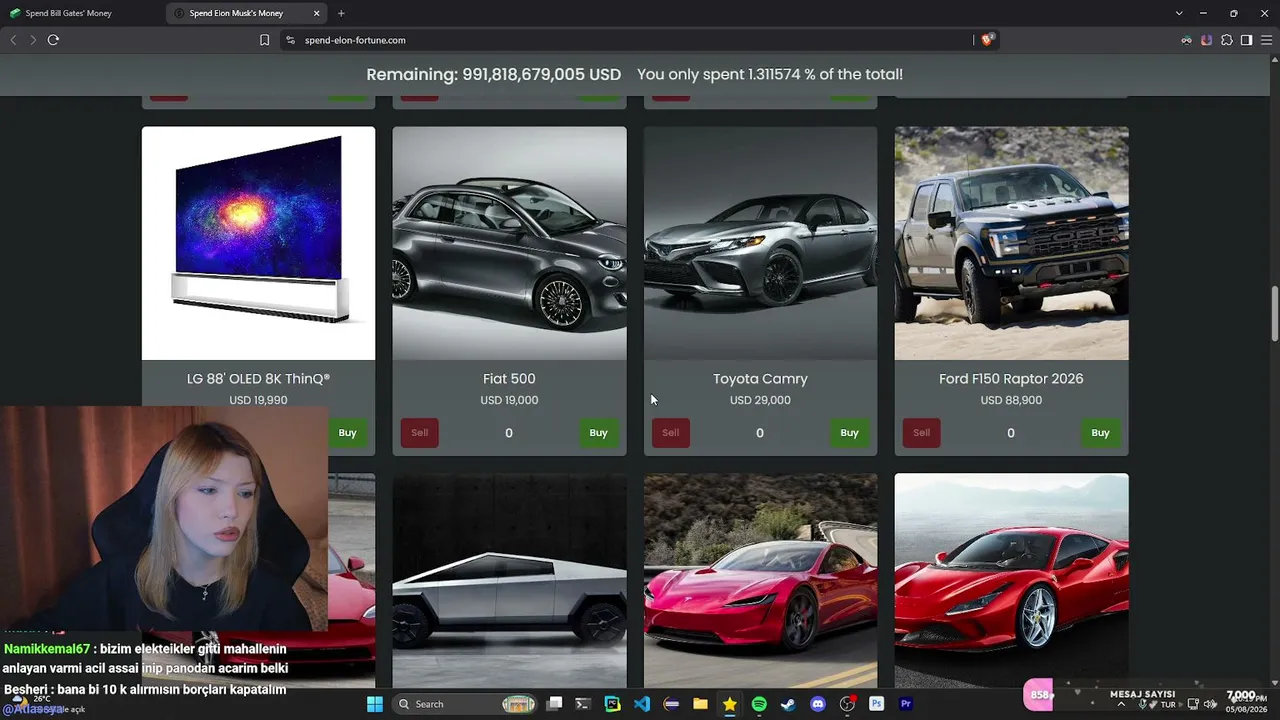Buy a Ford F150 Raptor 2026
The height and width of the screenshot is (720, 1280).
pos(1100,433)
